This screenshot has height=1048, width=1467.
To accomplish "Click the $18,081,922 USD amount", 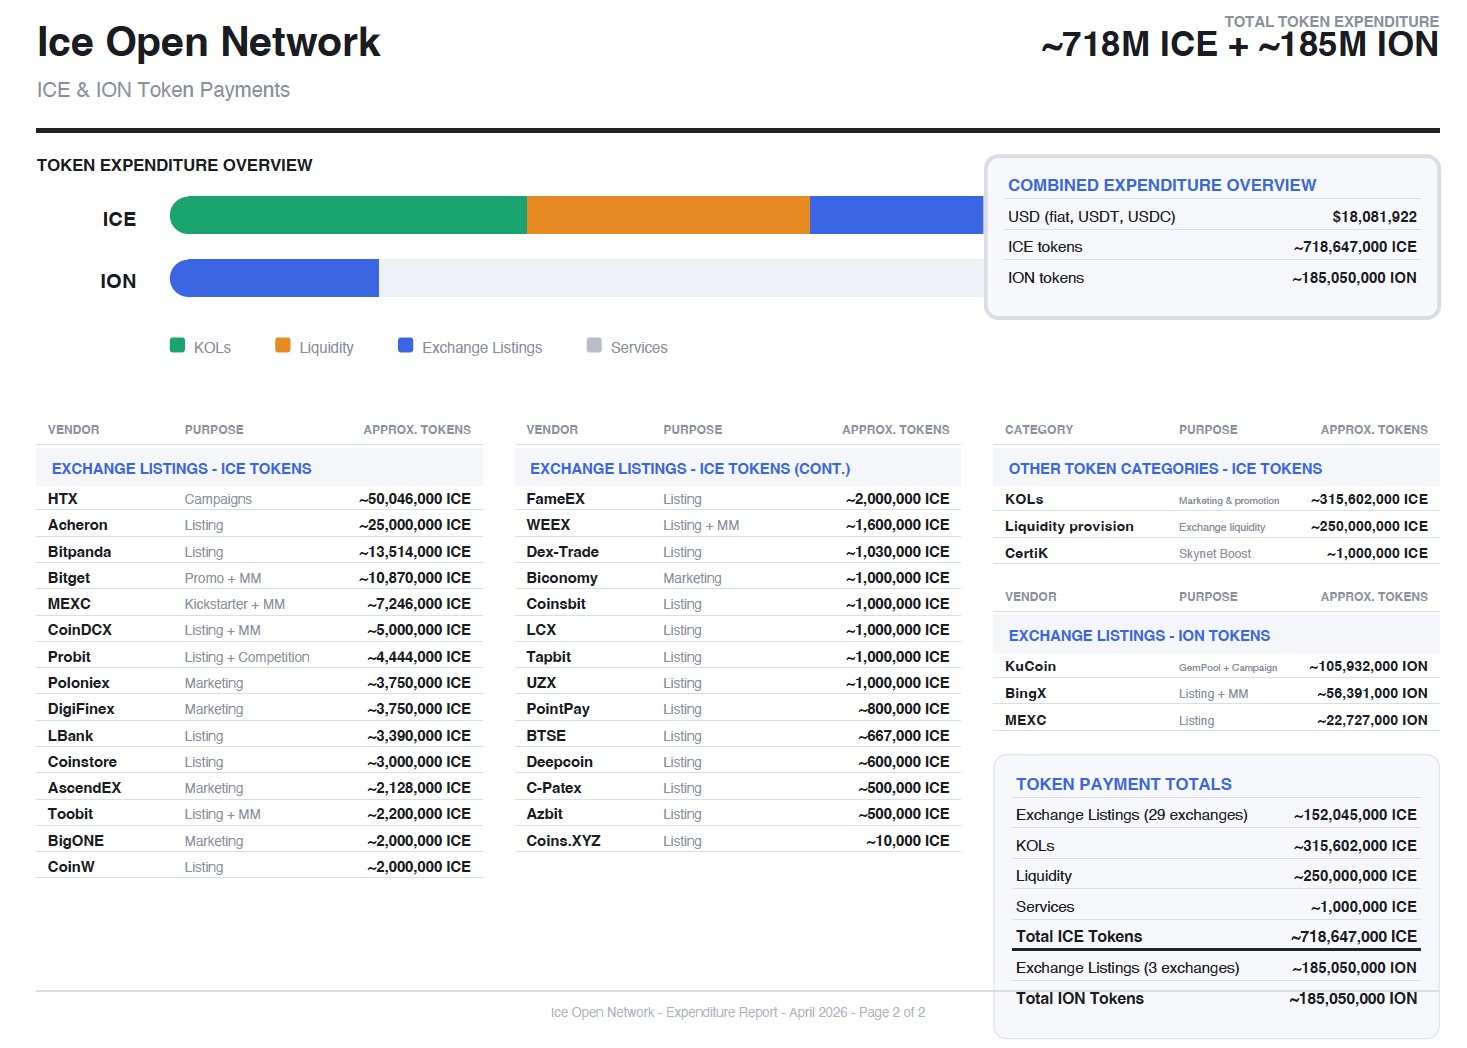I will tap(1373, 217).
